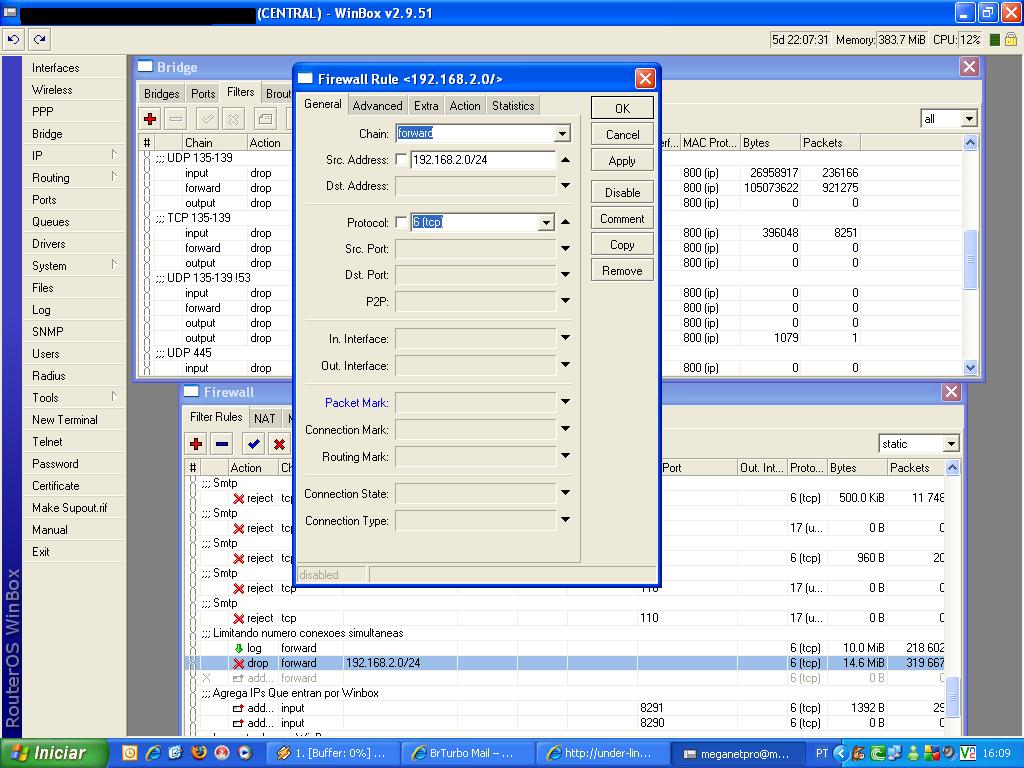Toggle the Src. Address negate checkbox
Viewport: 1024px width, 768px height.
click(x=402, y=160)
